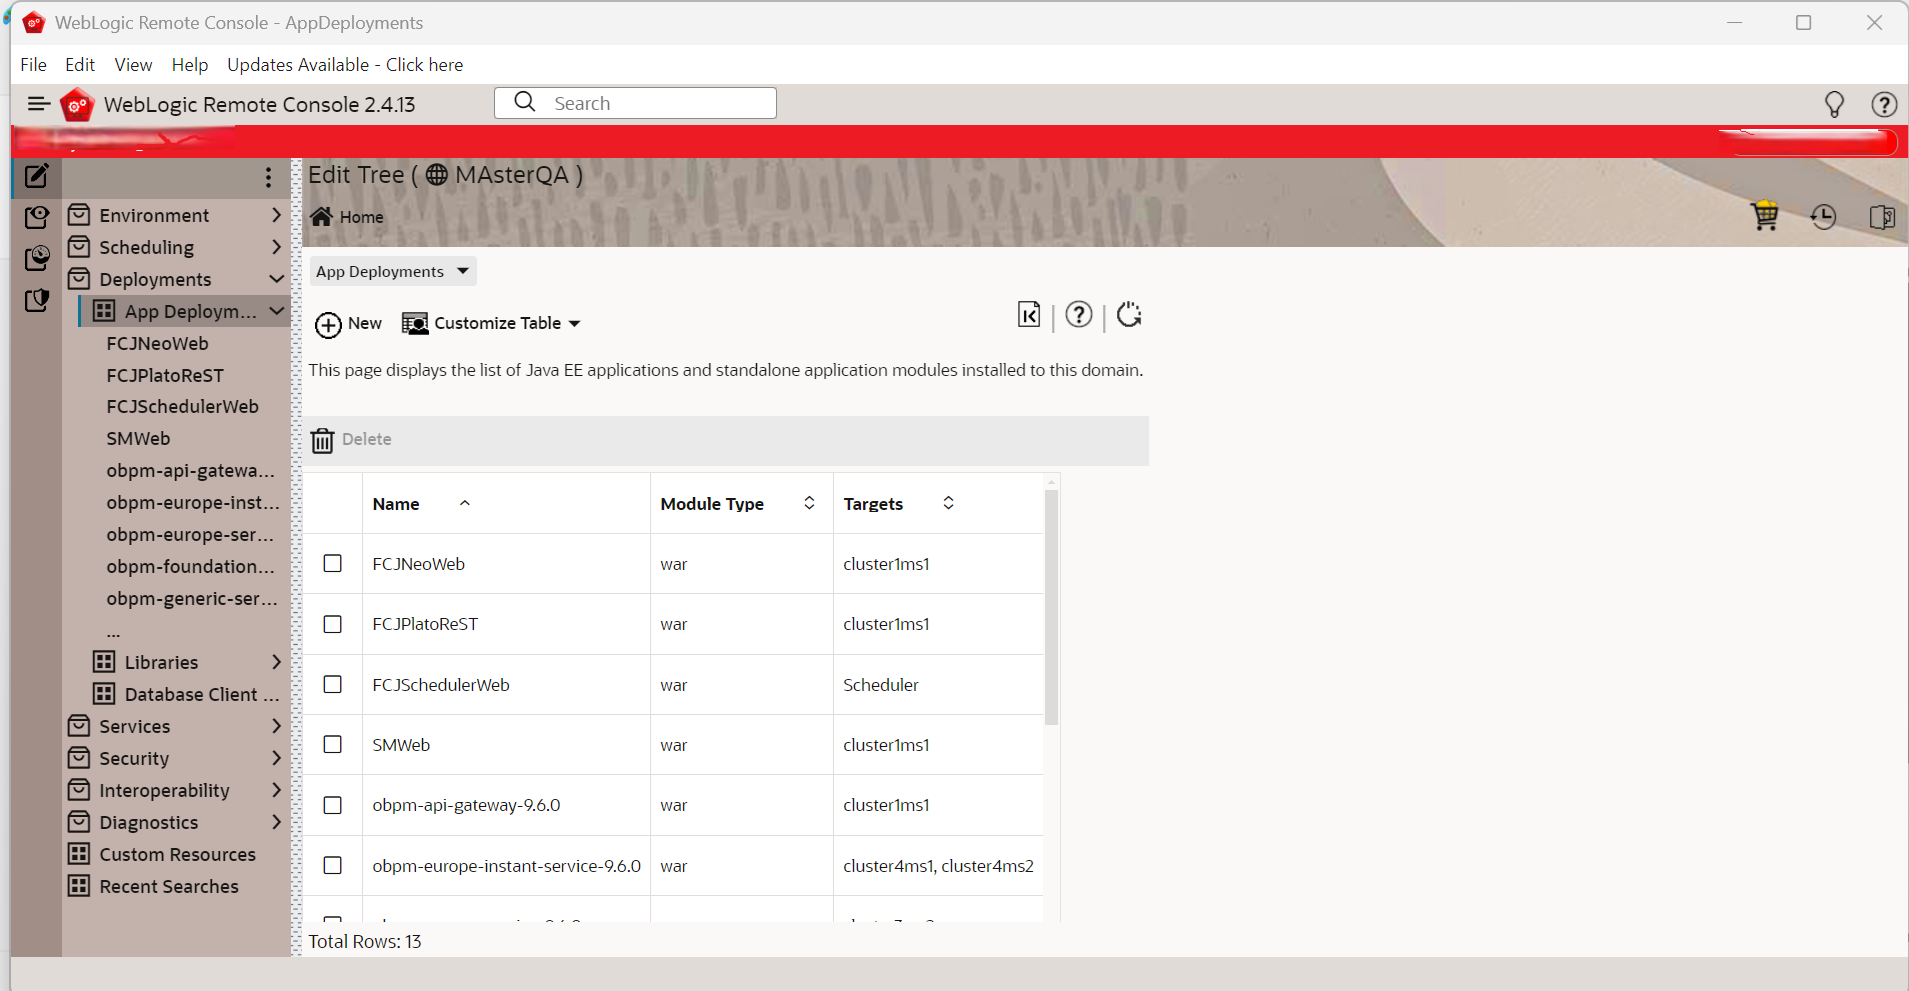1909x991 pixels.
Task: Click the Database Client grid icon
Action: pyautogui.click(x=104, y=694)
